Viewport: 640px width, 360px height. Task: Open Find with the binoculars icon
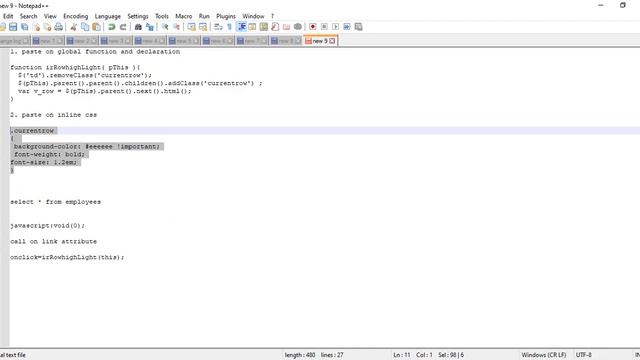click(138, 27)
